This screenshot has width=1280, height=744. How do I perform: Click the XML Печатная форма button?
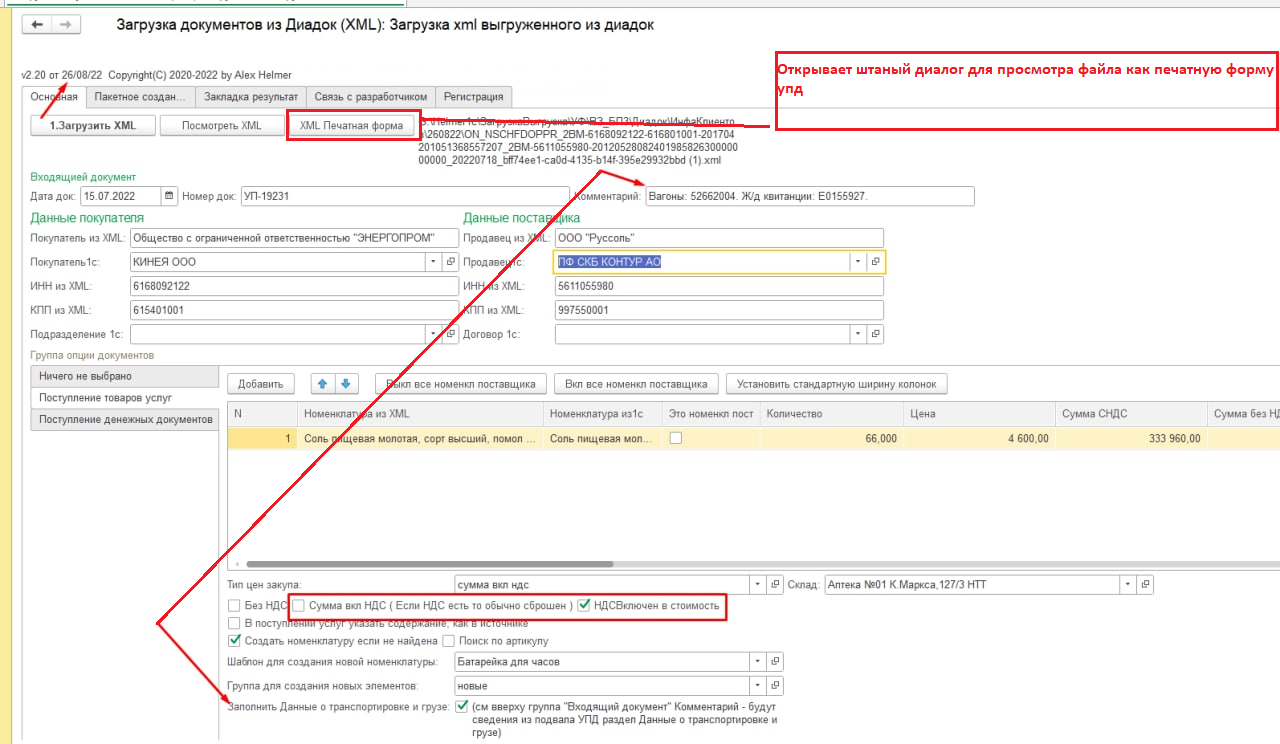point(354,125)
